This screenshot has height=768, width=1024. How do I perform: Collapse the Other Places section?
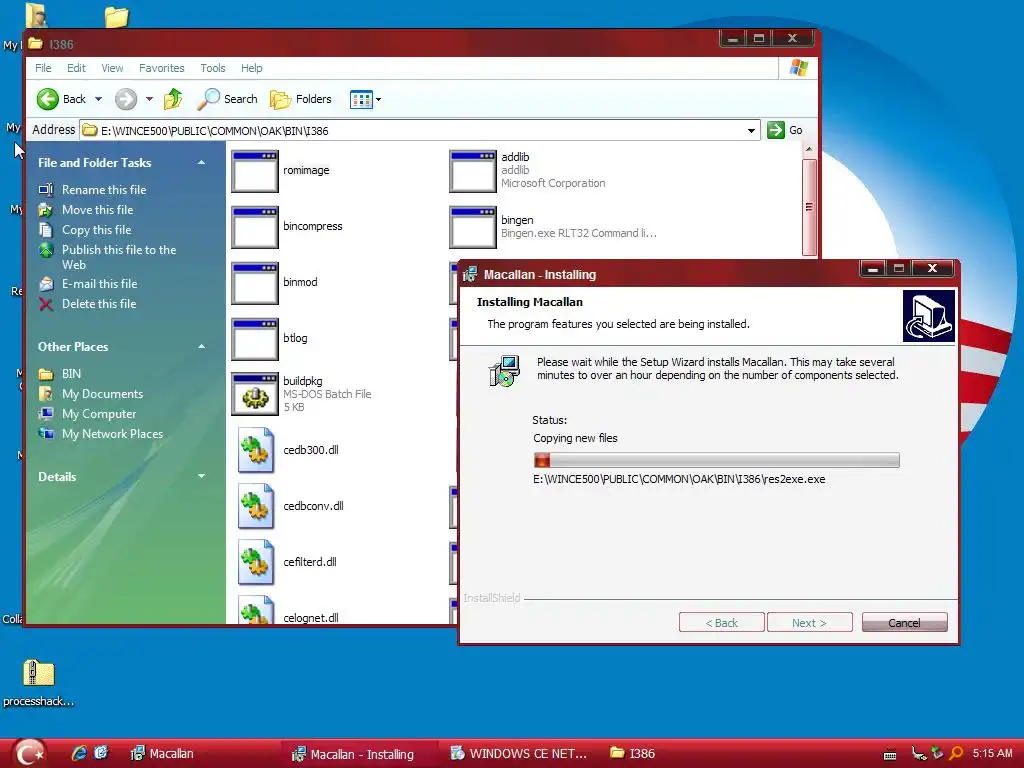[201, 347]
